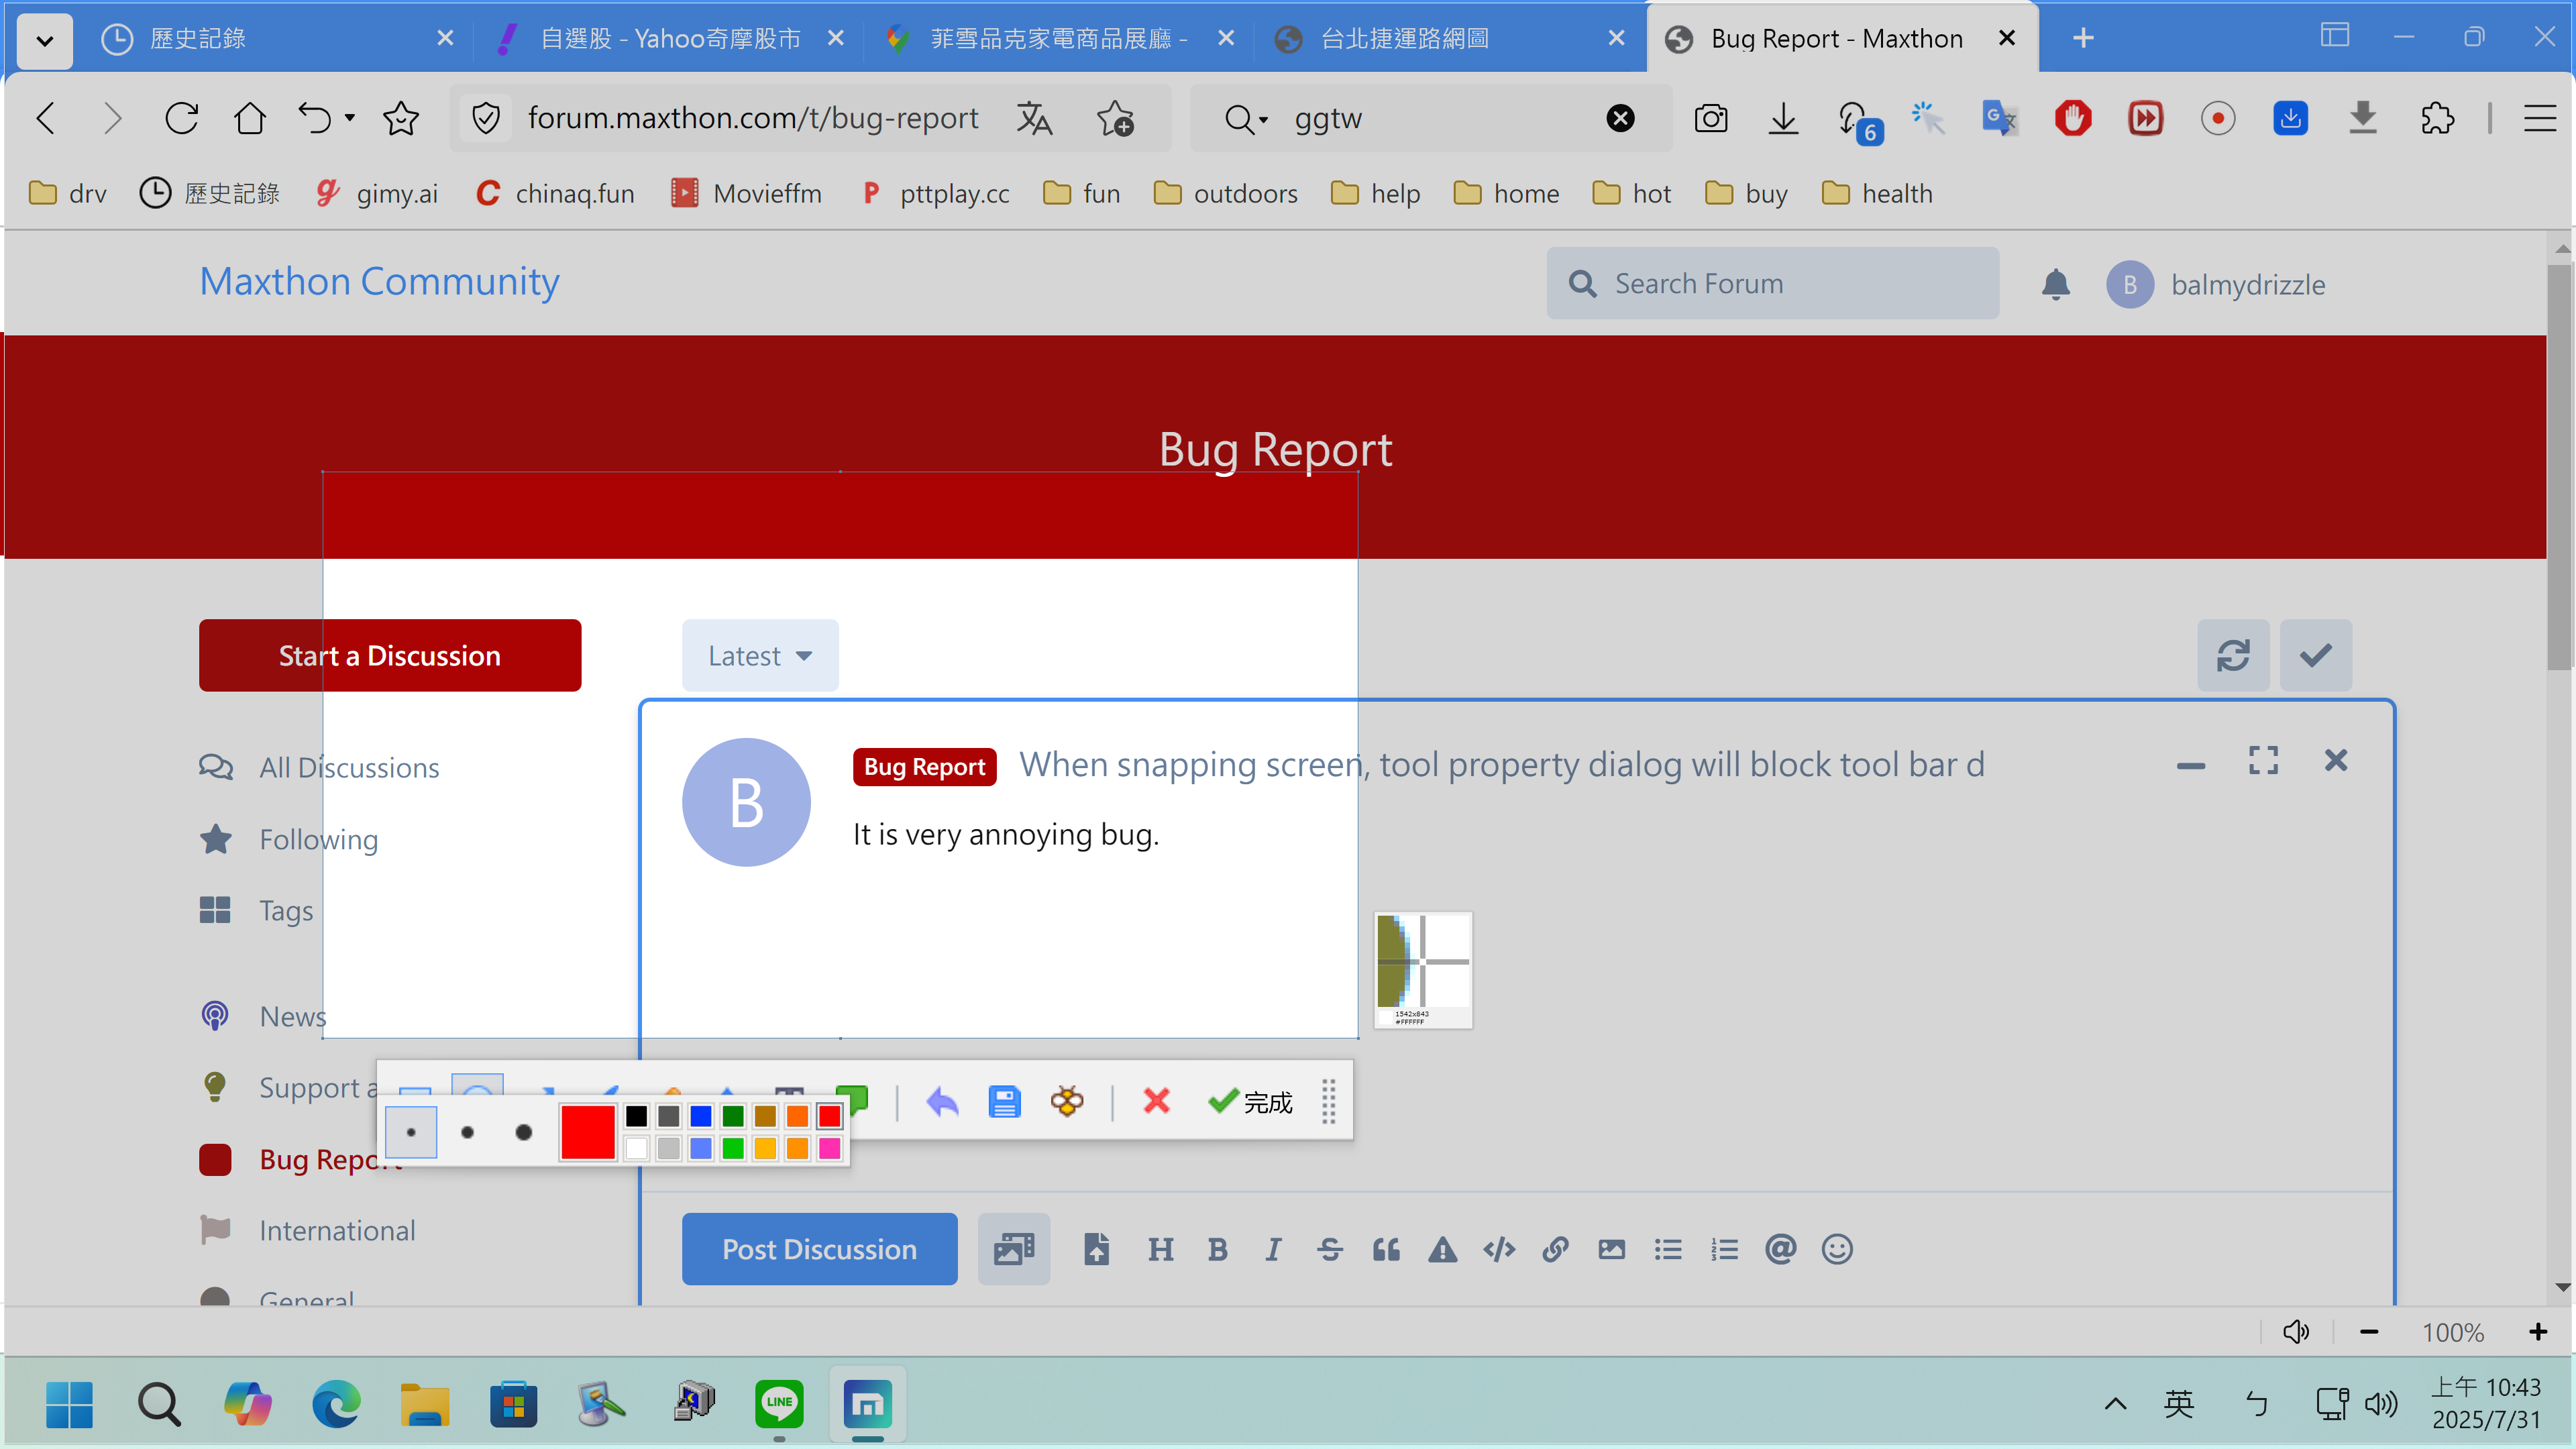Click Start a Discussion button
Viewport: 2576px width, 1449px height.
(x=390, y=655)
